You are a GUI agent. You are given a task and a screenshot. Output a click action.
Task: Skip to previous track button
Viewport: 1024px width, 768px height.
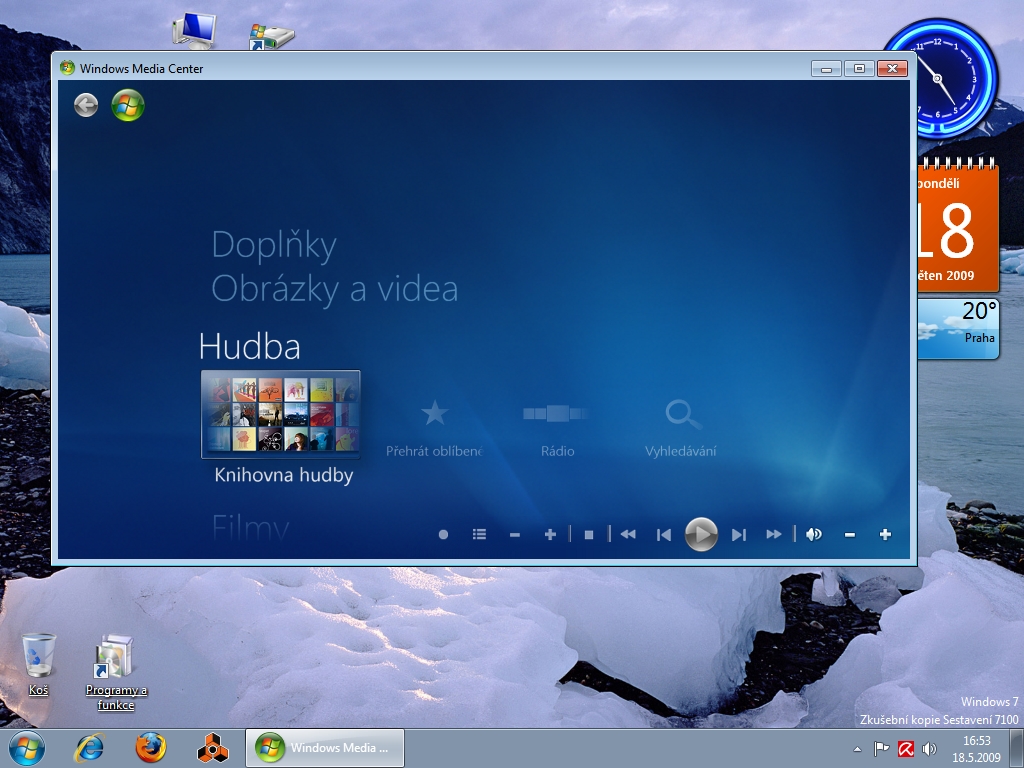click(664, 535)
